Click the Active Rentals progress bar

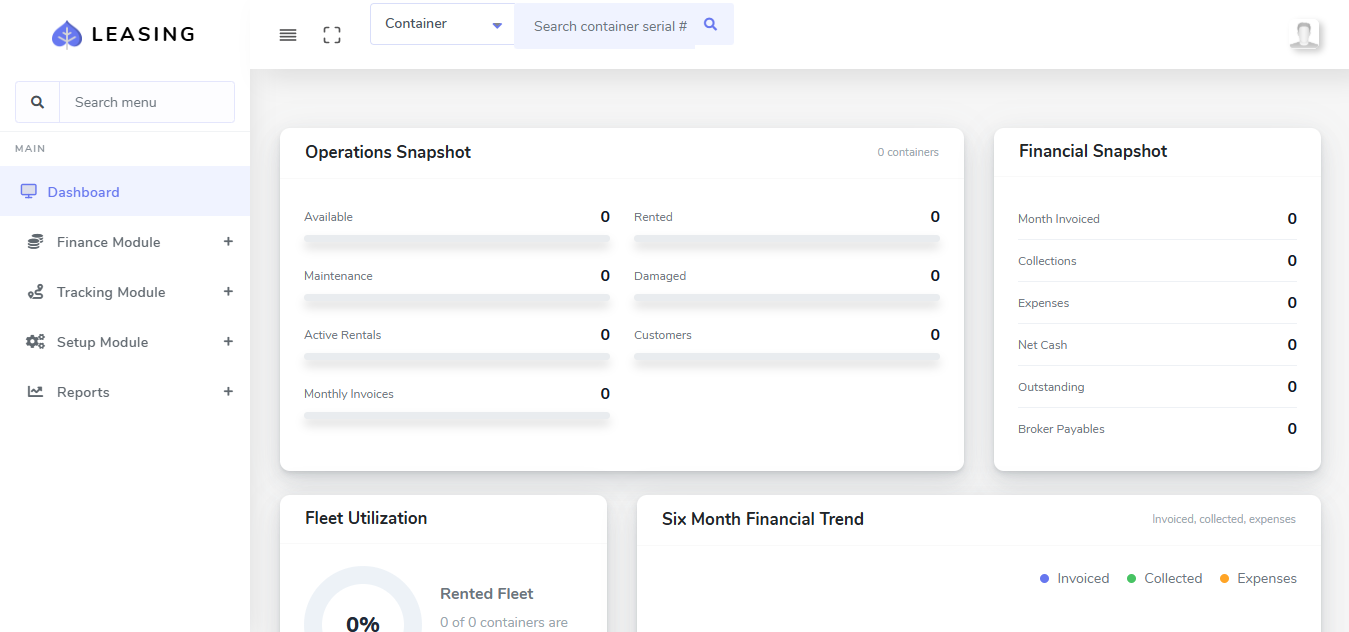[x=457, y=358]
